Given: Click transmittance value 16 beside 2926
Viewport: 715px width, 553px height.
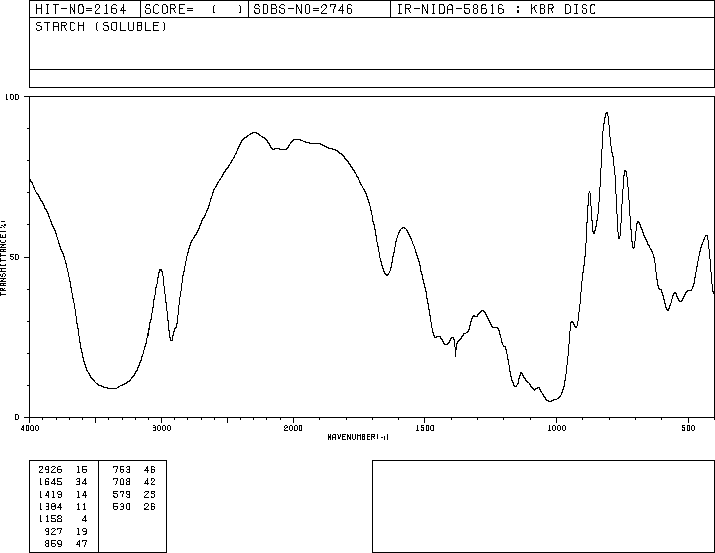Looking at the screenshot, I should pos(82,470).
